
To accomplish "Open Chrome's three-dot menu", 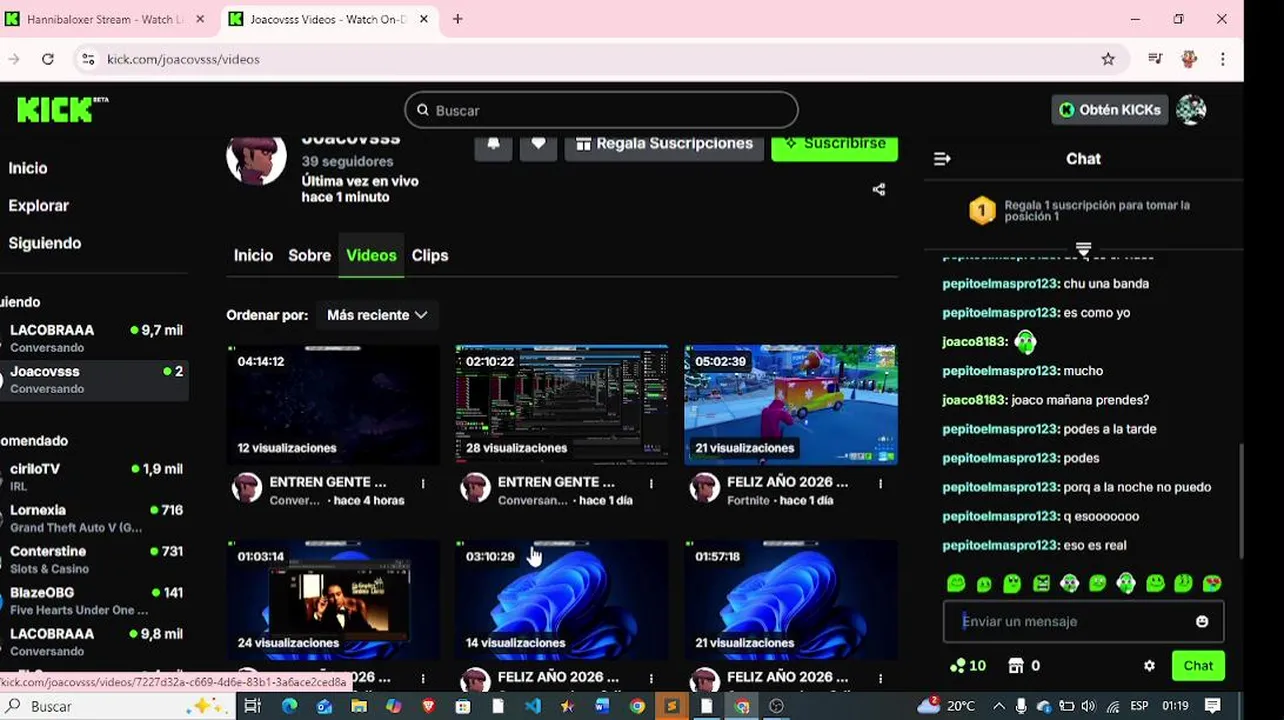I will 1223,59.
